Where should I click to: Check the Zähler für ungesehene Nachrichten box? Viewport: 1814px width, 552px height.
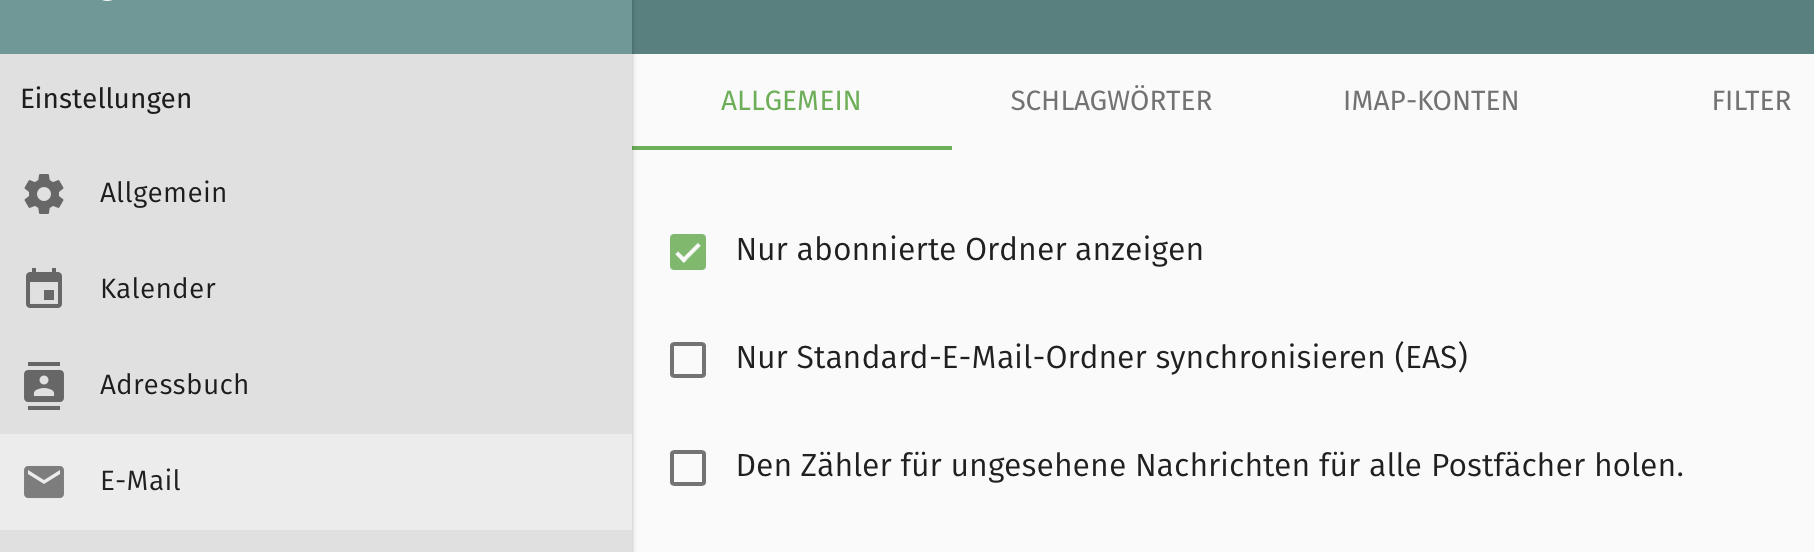click(688, 468)
